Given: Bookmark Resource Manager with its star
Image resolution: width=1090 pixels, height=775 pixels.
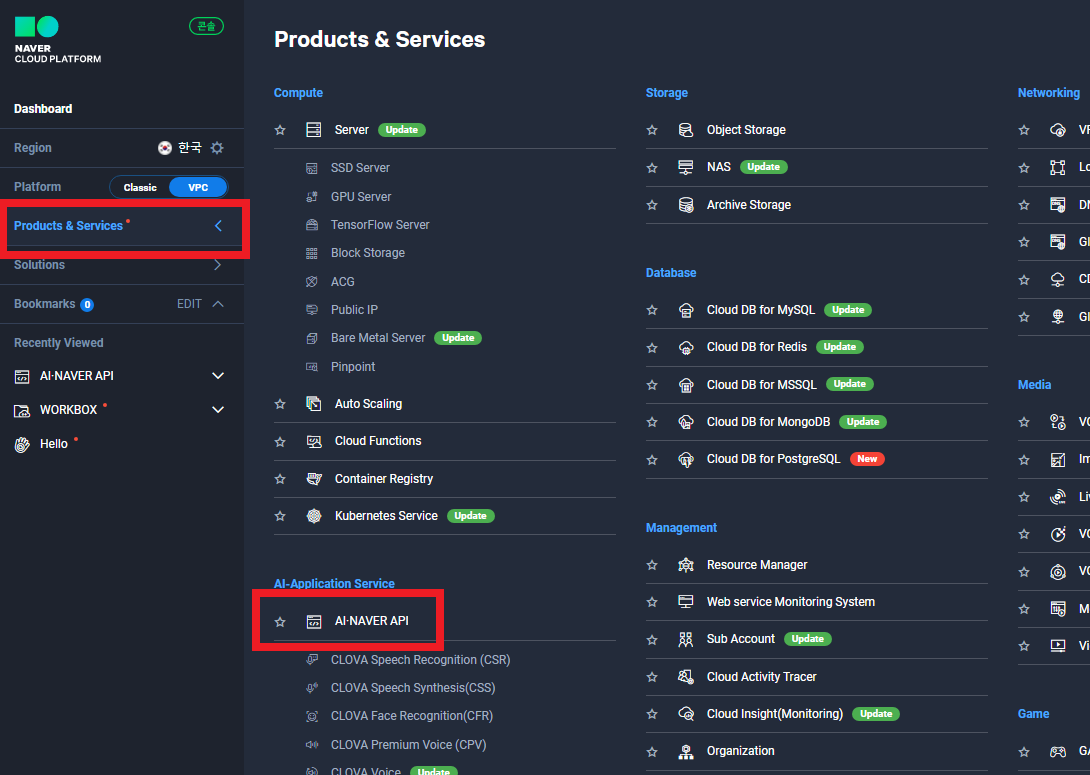Looking at the screenshot, I should 652,565.
